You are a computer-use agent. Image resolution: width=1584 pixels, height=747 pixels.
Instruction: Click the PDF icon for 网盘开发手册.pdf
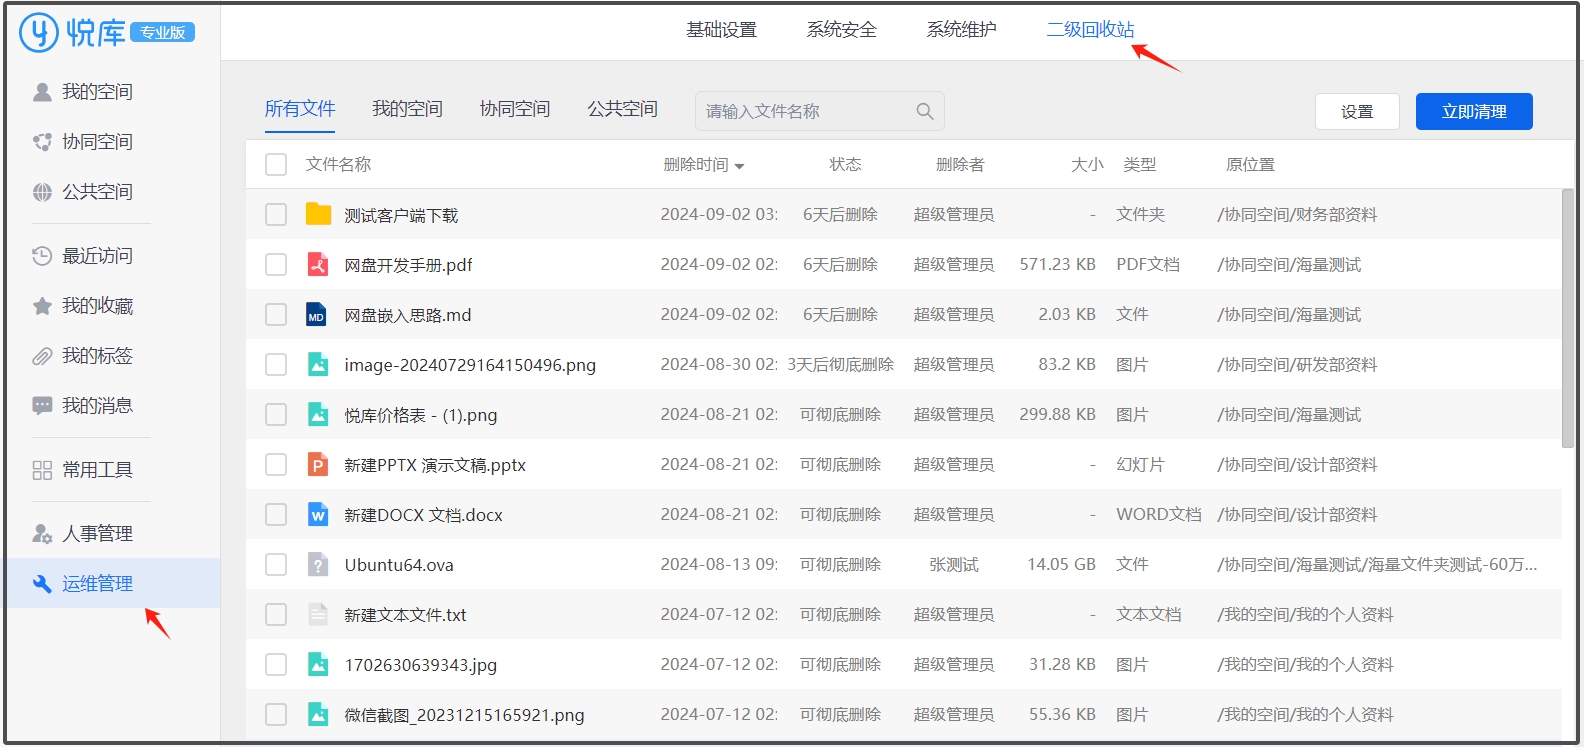(318, 265)
